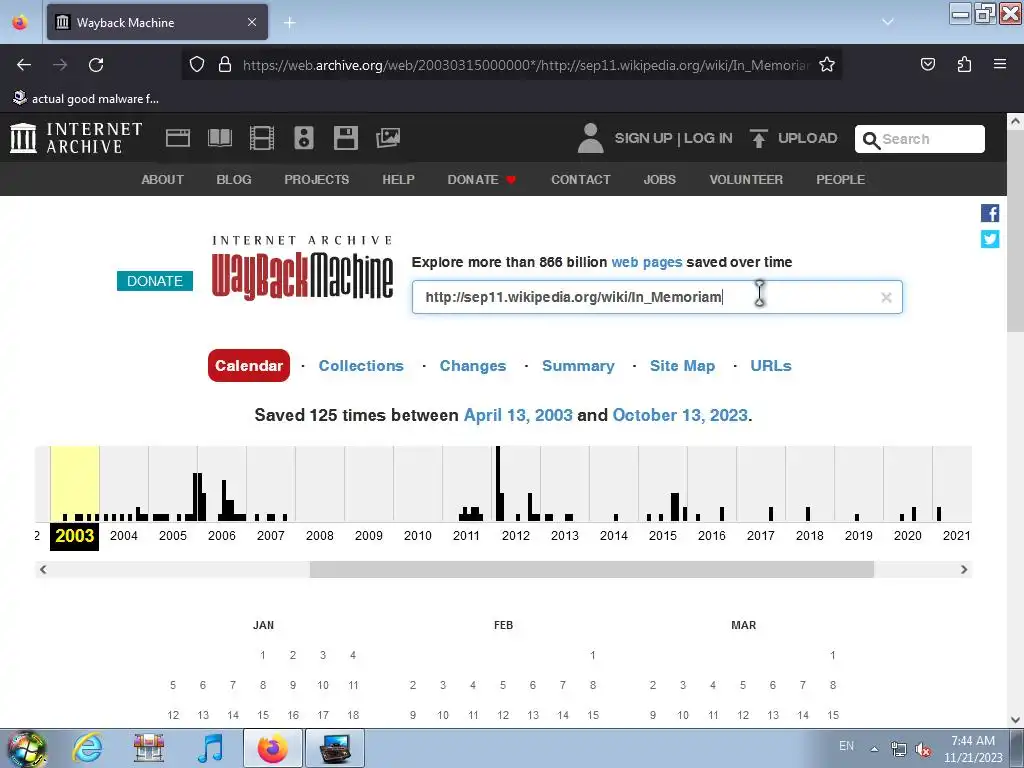
Task: Open PEOPLE in the archive nav
Action: point(840,180)
